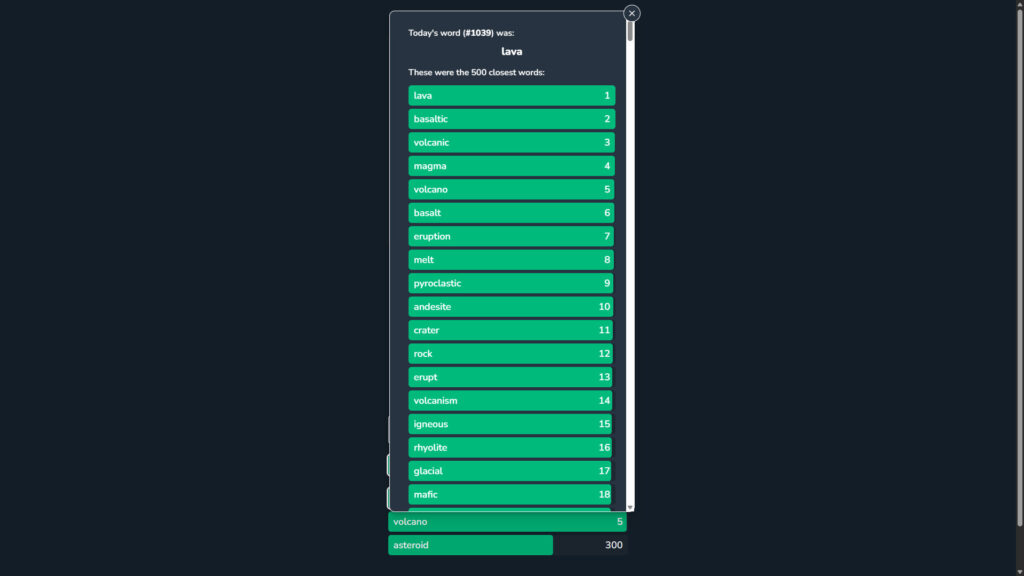Select the 'igneous' row ranked 15
The image size is (1024, 576).
511,425
